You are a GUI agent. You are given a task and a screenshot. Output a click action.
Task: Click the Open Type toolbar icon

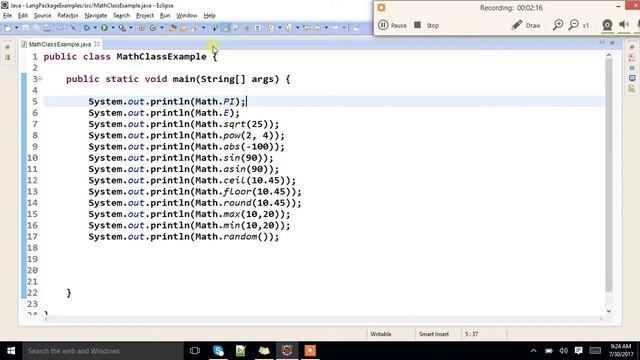[172, 28]
